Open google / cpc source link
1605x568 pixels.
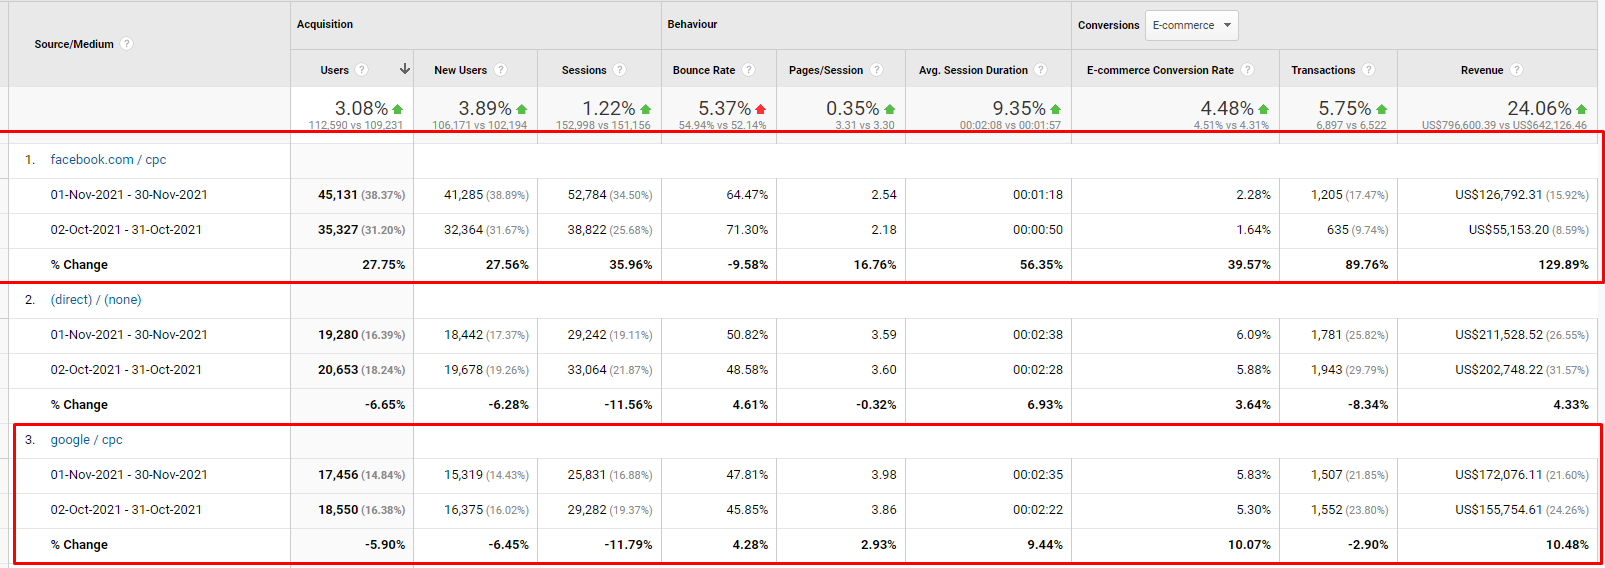click(87, 440)
